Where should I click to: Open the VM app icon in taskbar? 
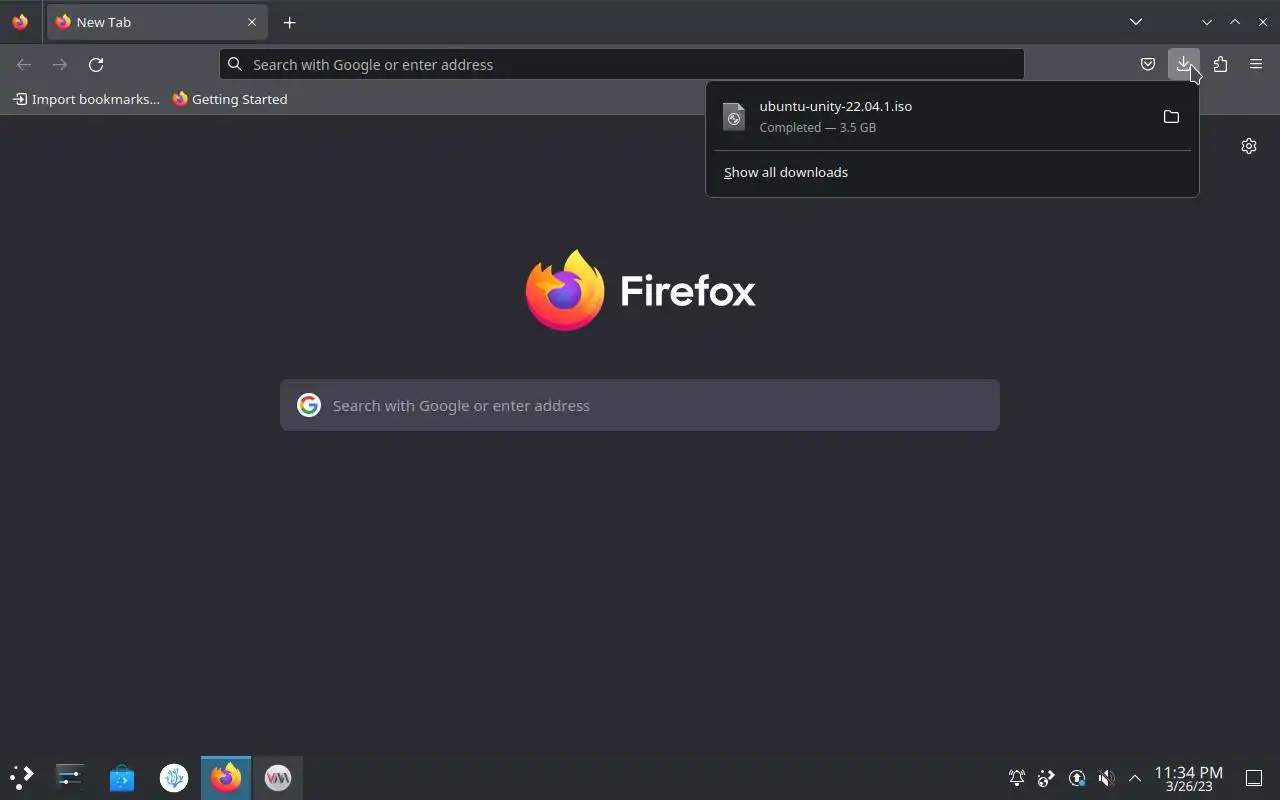tap(278, 777)
